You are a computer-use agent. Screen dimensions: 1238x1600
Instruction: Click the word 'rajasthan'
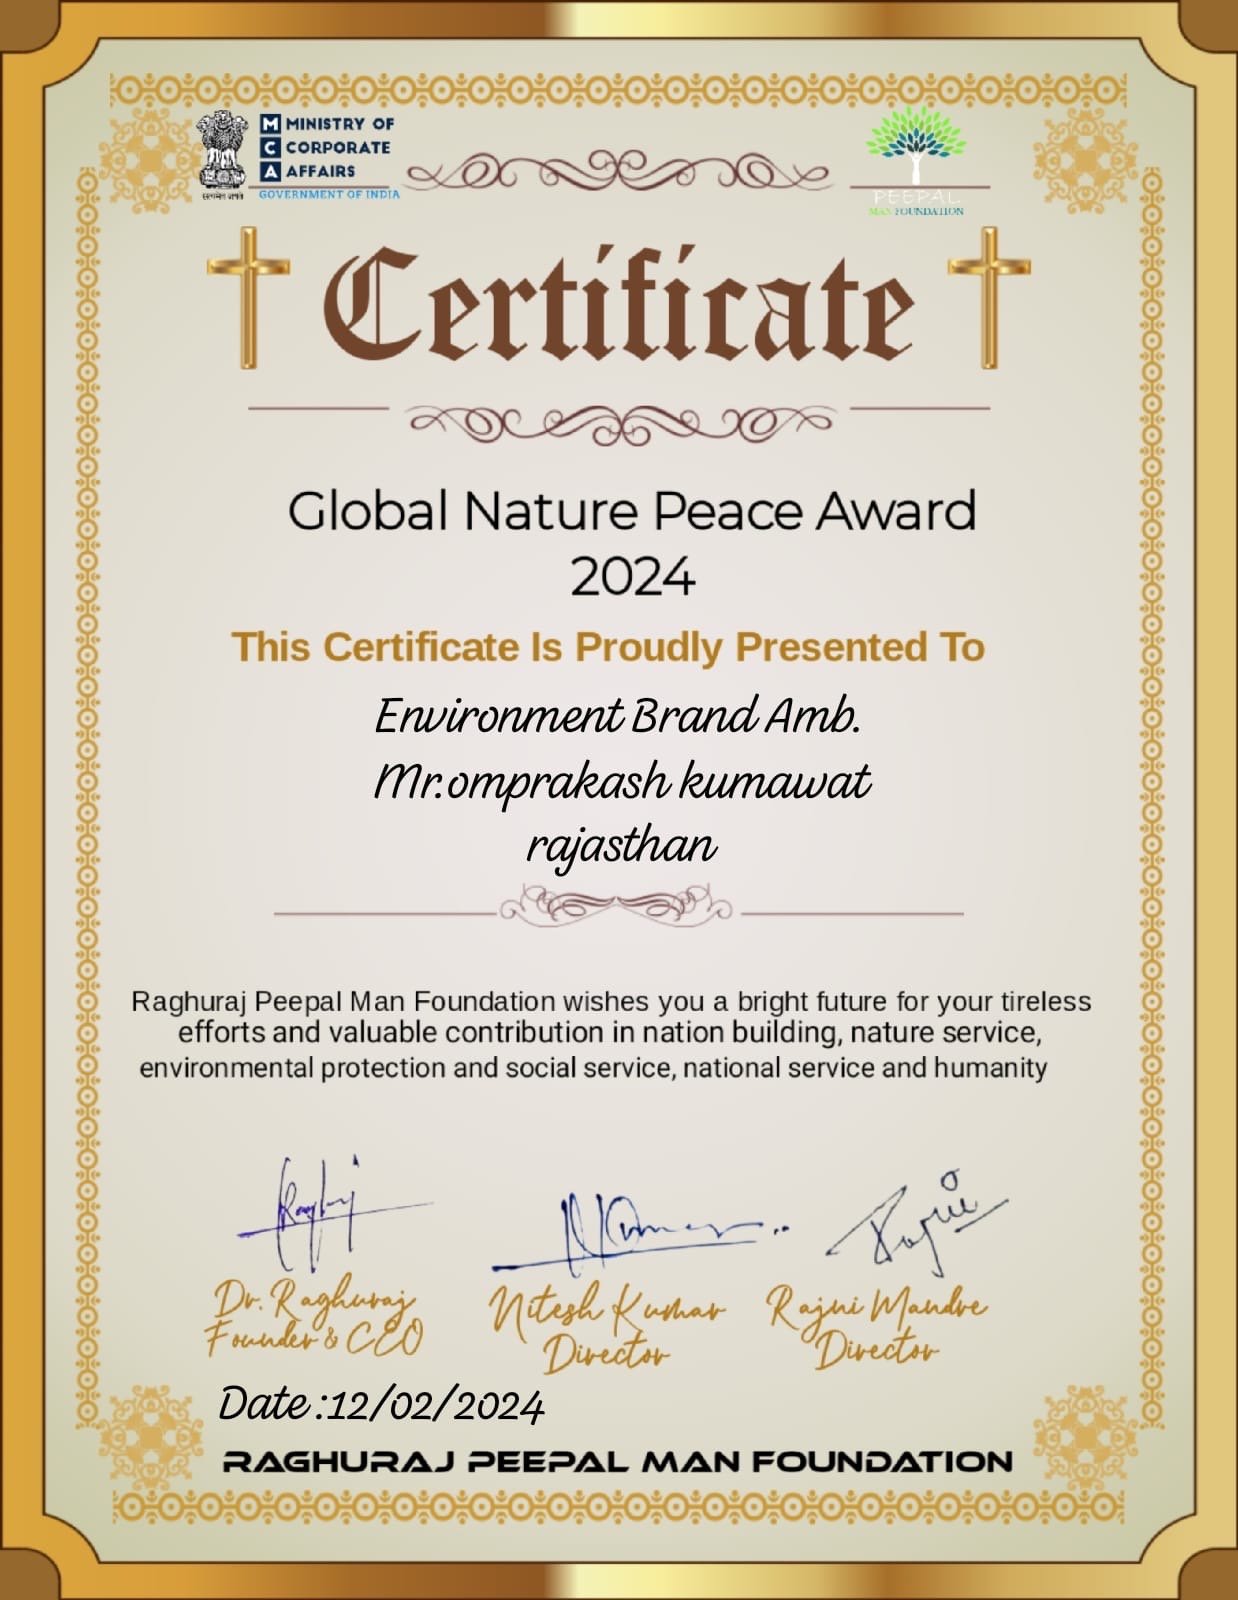click(x=621, y=848)
